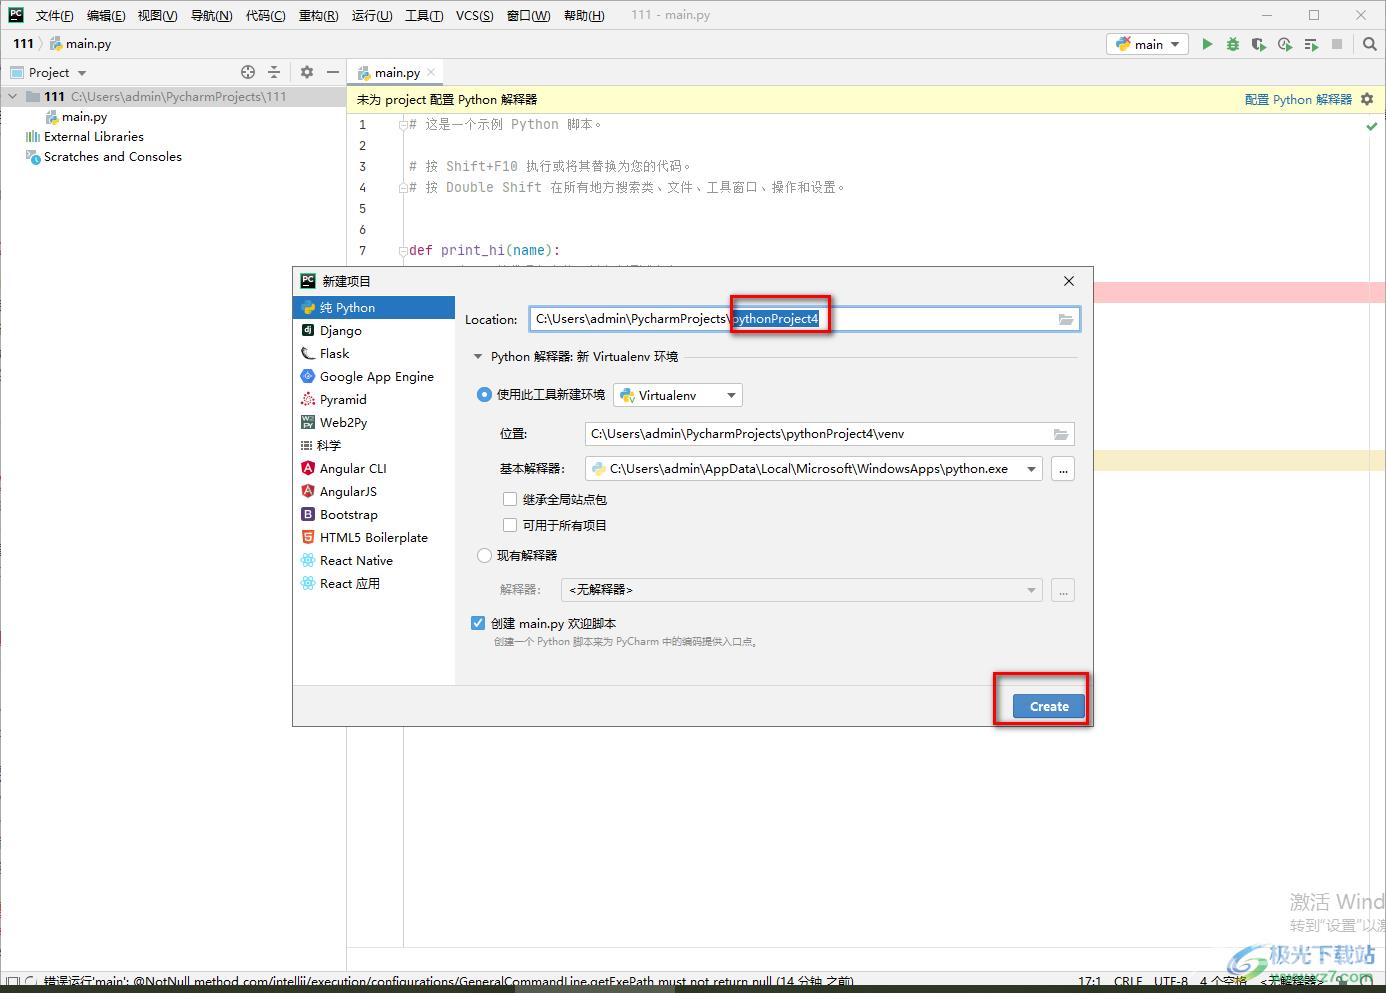Select Web2Py project type

pyautogui.click(x=374, y=423)
